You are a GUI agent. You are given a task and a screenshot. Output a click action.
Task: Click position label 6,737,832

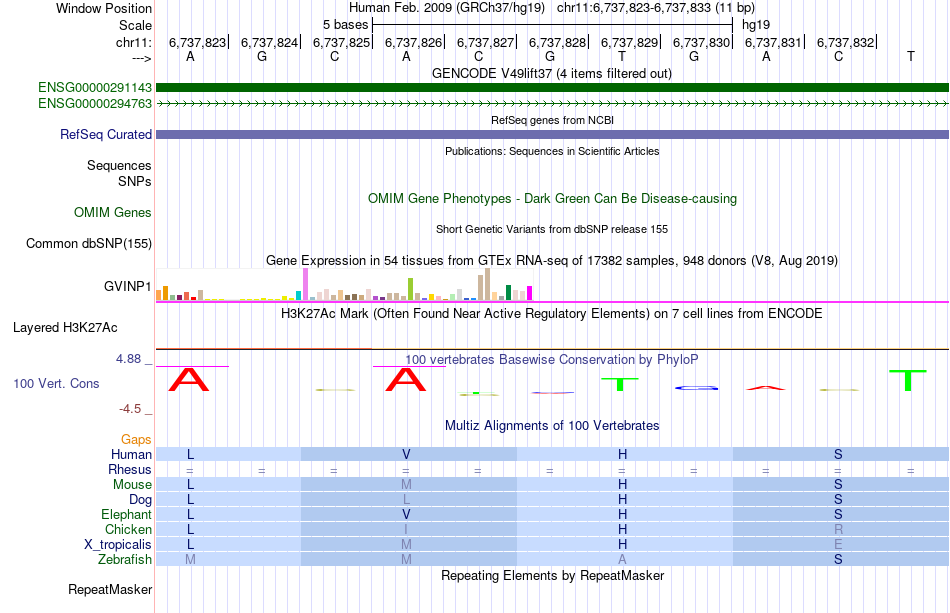pos(845,42)
